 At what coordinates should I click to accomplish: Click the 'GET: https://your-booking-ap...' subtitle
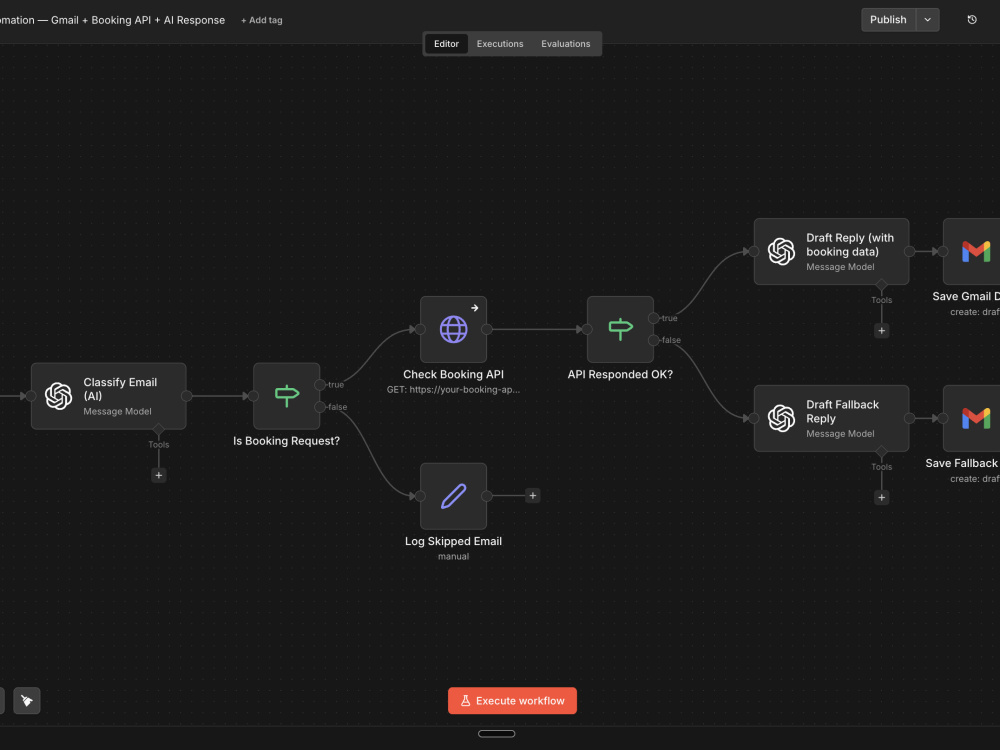coord(453,389)
